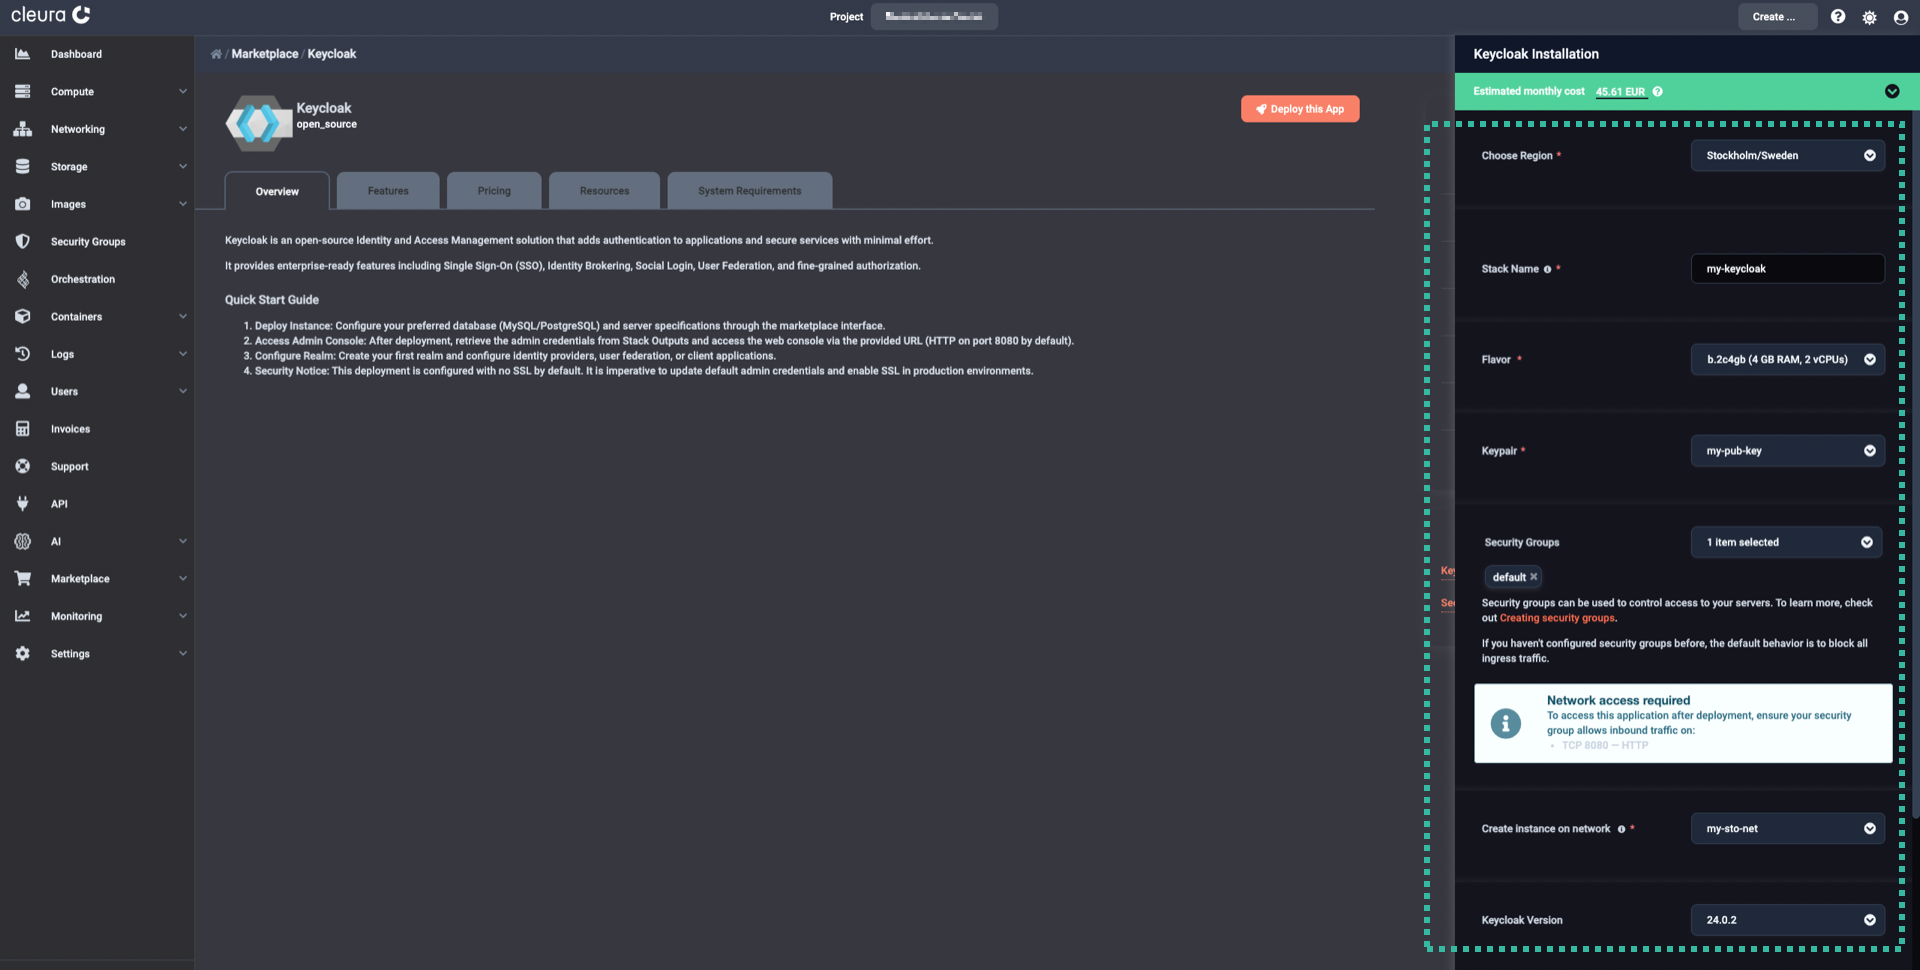Switch to the System Requirements tab
Screen dimensions: 1920x970
tap(749, 190)
